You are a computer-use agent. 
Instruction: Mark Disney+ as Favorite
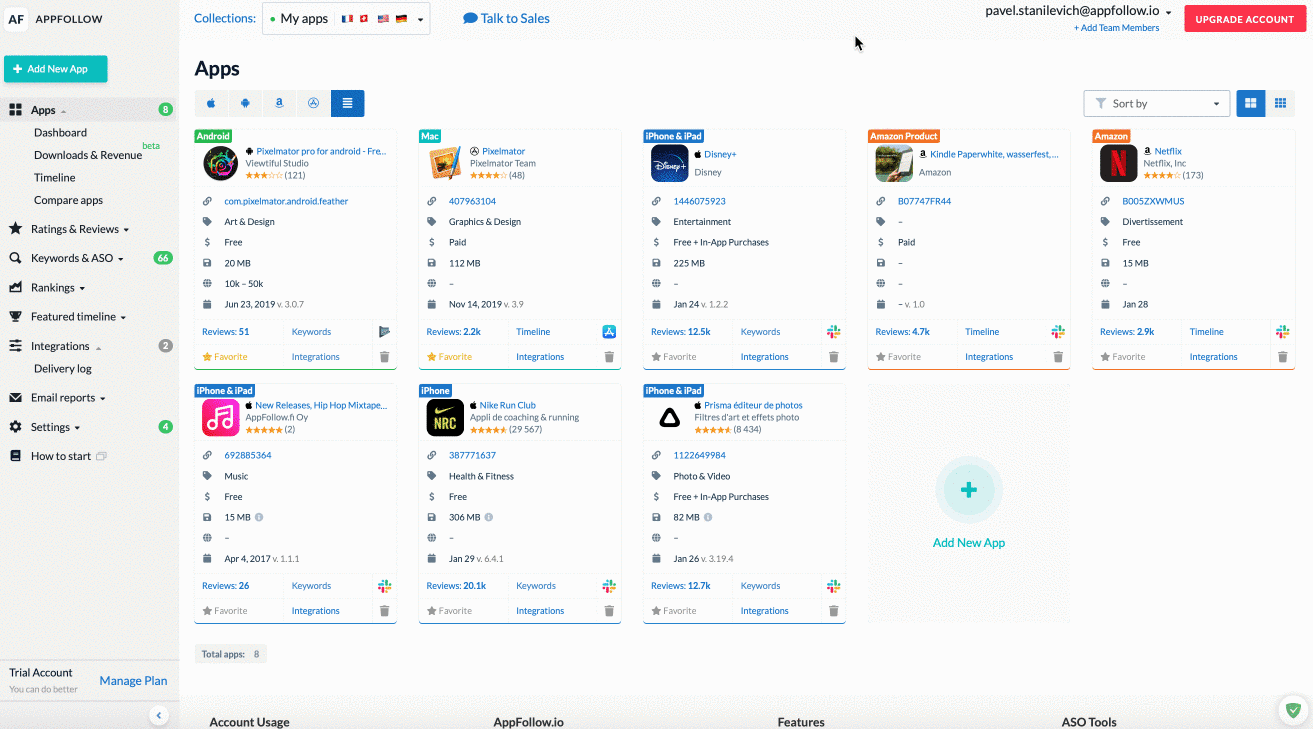coord(674,357)
